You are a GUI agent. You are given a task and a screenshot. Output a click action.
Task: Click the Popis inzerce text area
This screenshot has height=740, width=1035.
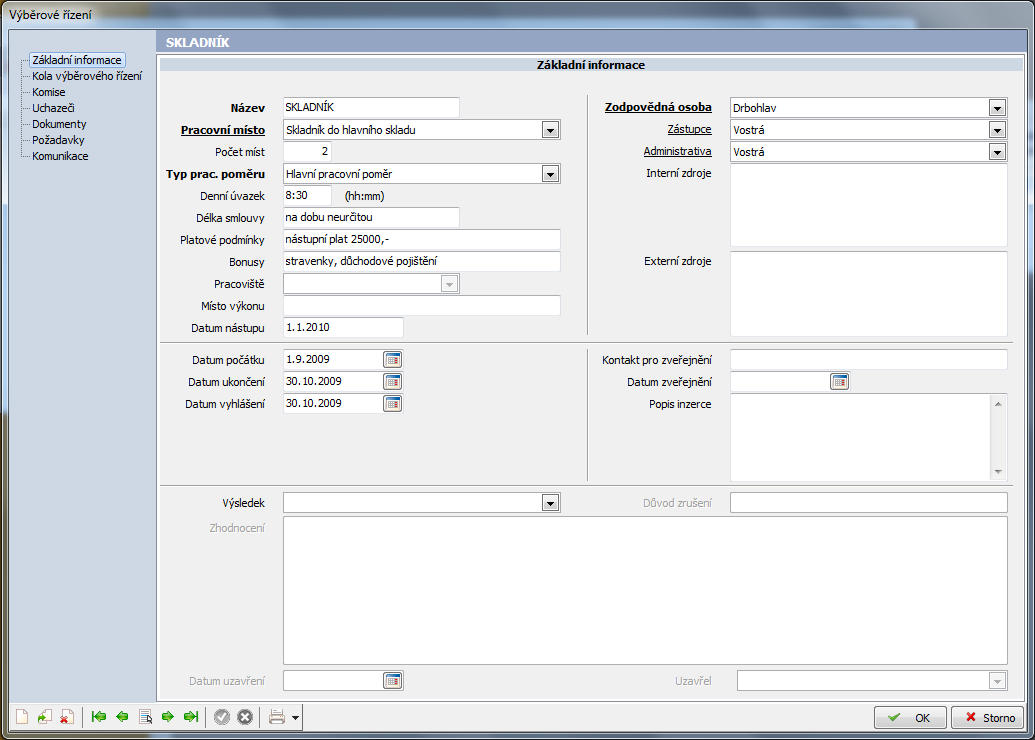(861, 438)
